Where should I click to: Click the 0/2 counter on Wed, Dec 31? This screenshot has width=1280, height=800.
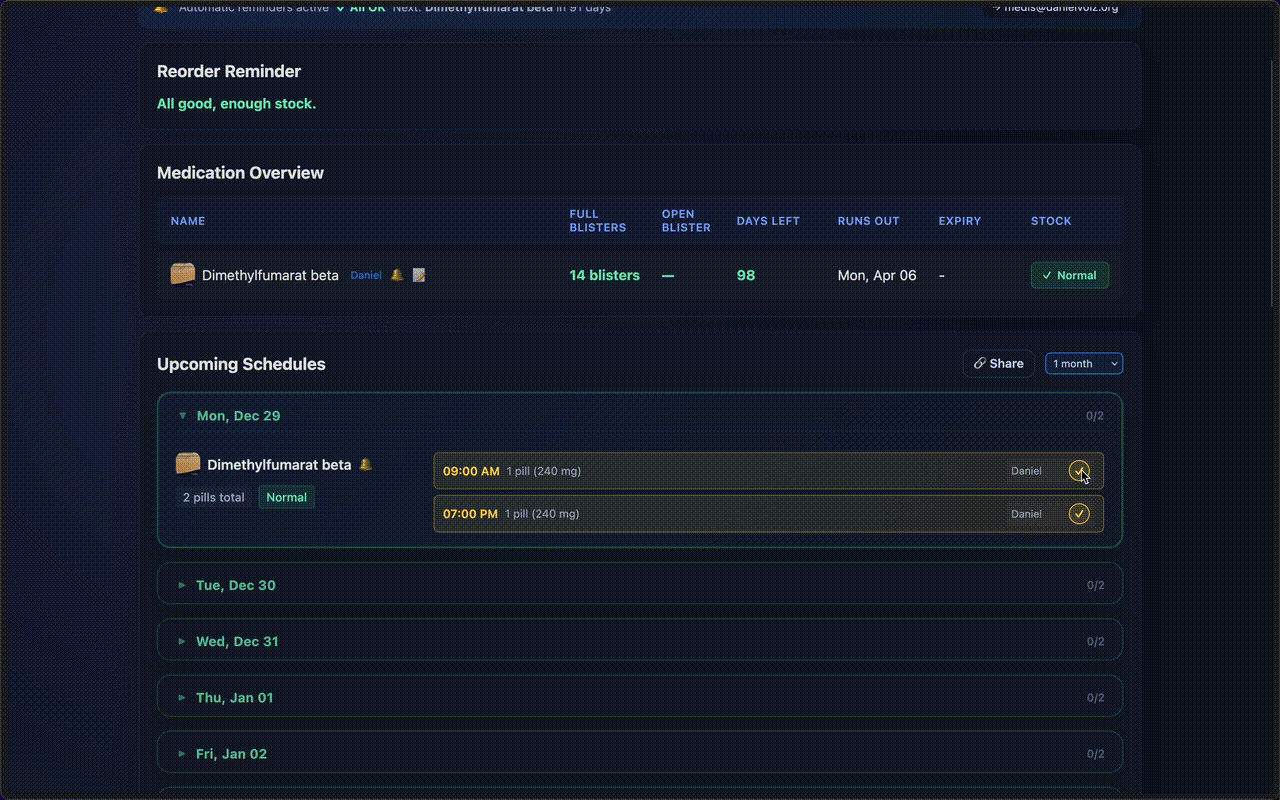click(x=1096, y=641)
